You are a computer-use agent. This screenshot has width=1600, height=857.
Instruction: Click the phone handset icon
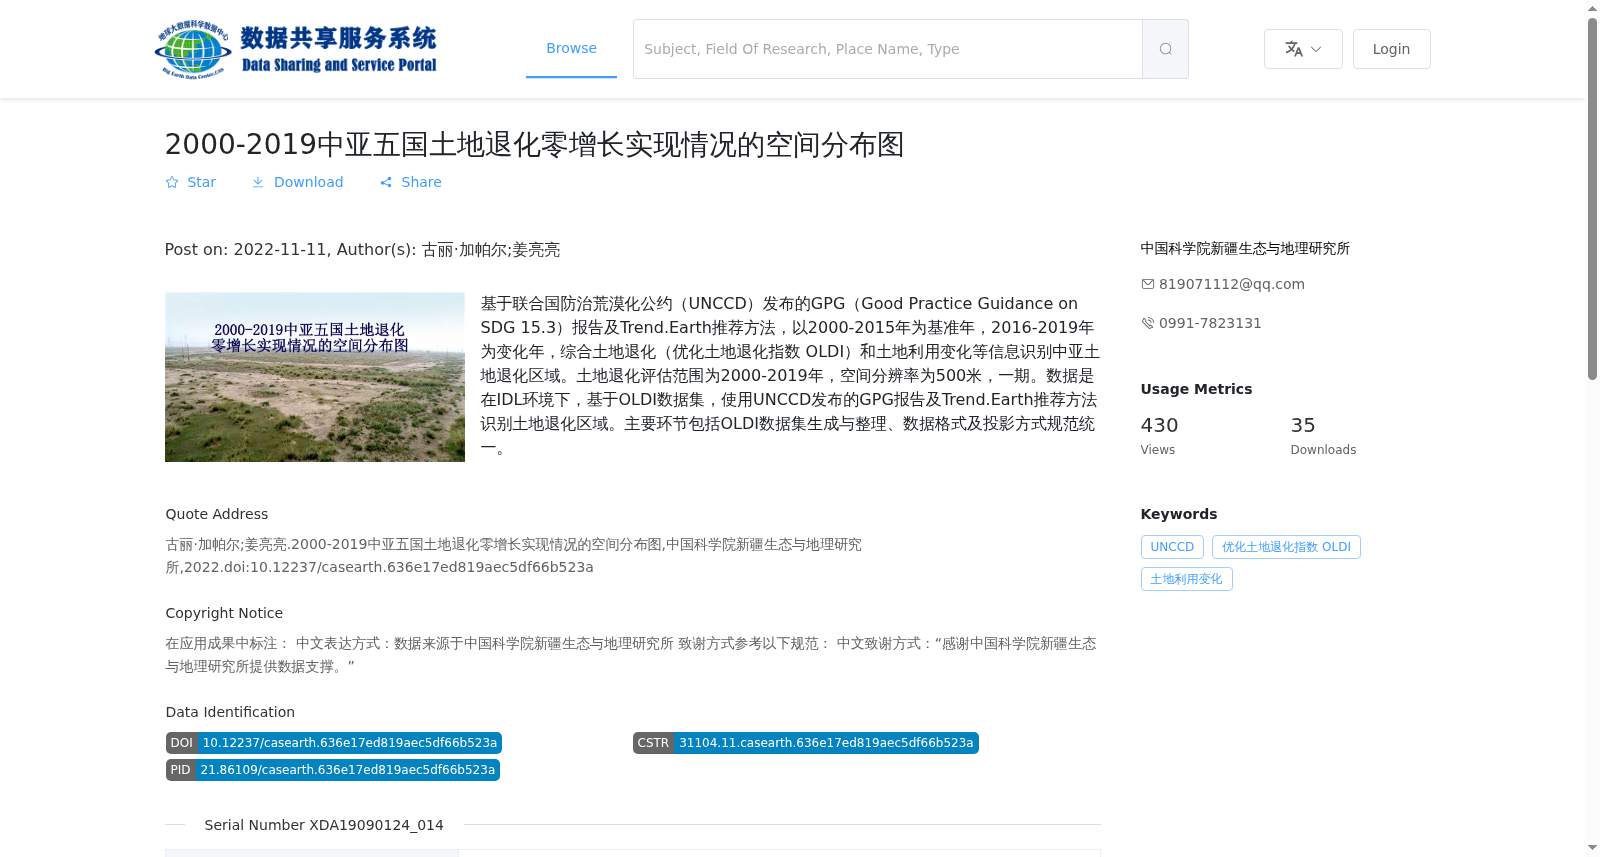pos(1148,323)
